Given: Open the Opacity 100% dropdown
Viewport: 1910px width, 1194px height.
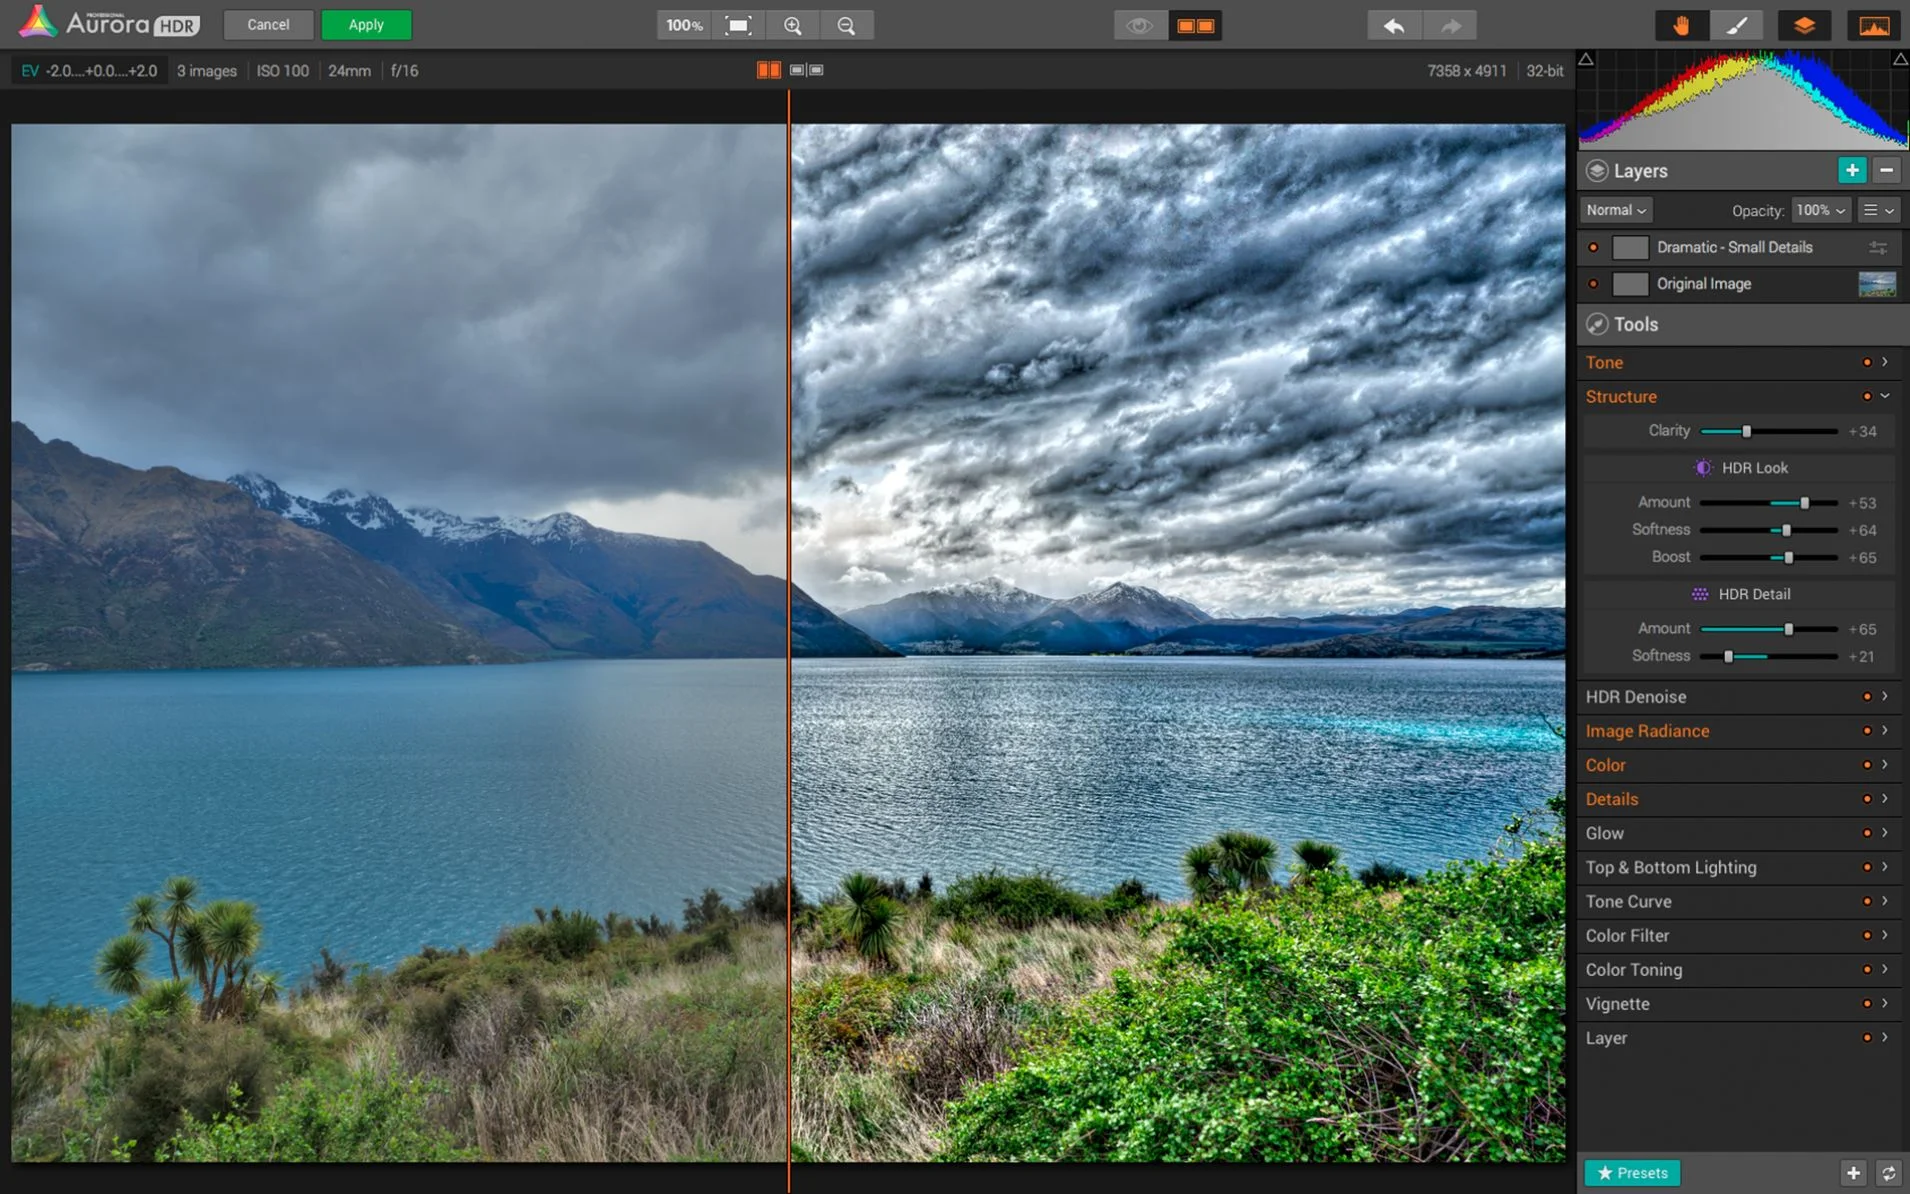Looking at the screenshot, I should pos(1820,210).
